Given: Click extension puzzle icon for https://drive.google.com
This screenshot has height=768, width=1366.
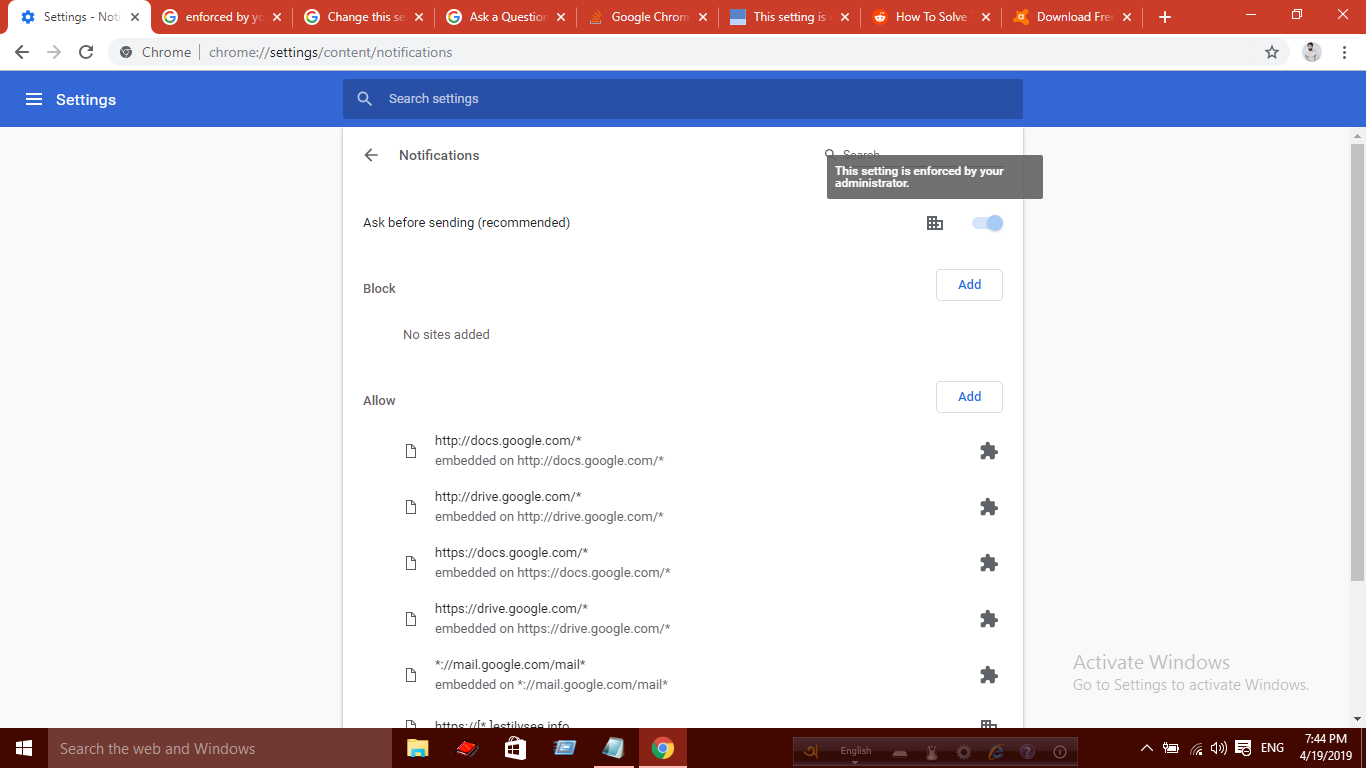Looking at the screenshot, I should point(989,619).
